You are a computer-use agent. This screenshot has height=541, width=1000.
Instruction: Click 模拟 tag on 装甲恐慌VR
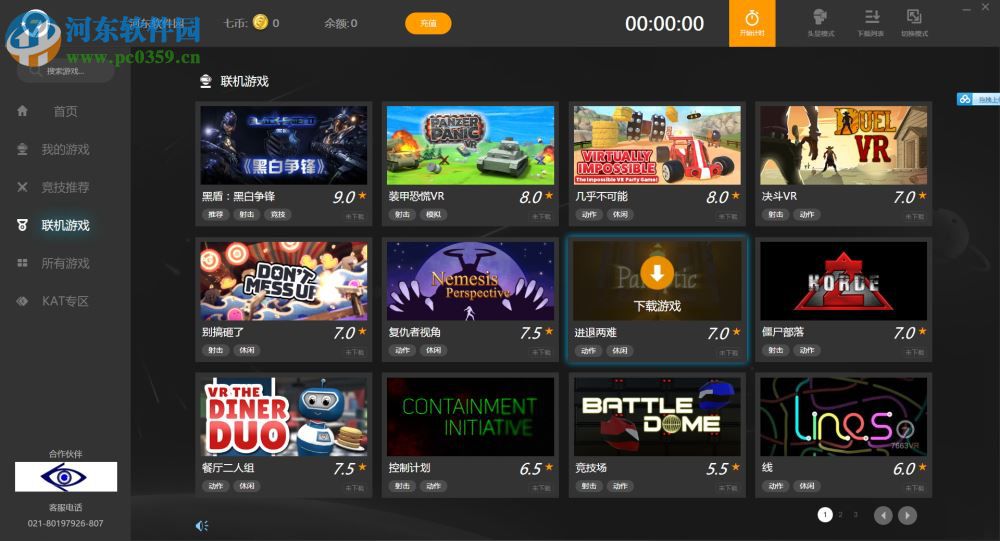434,214
